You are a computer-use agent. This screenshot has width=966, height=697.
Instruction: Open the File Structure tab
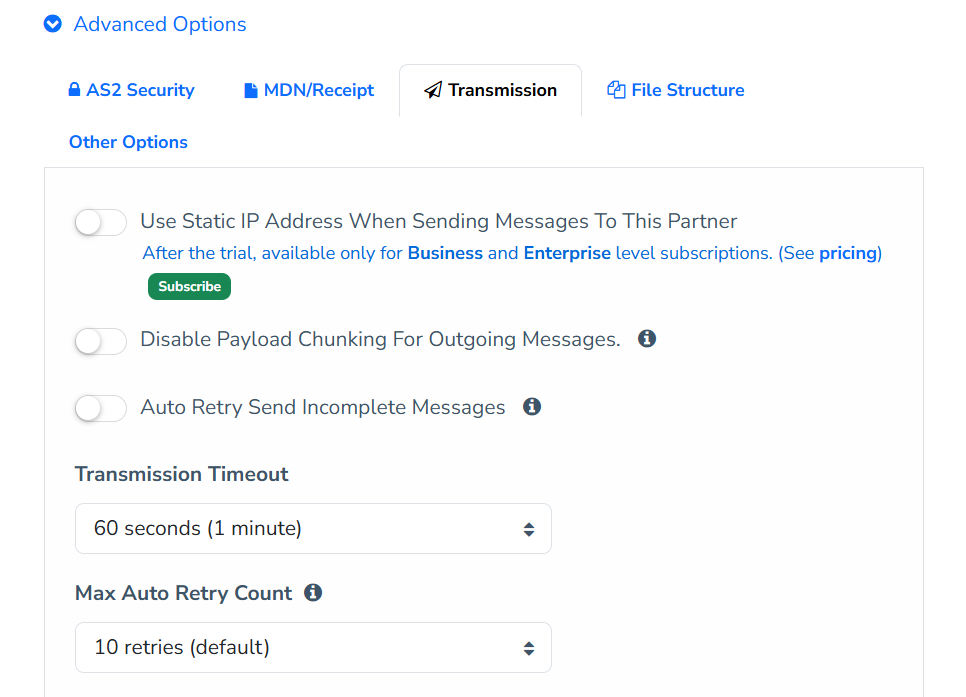click(676, 90)
